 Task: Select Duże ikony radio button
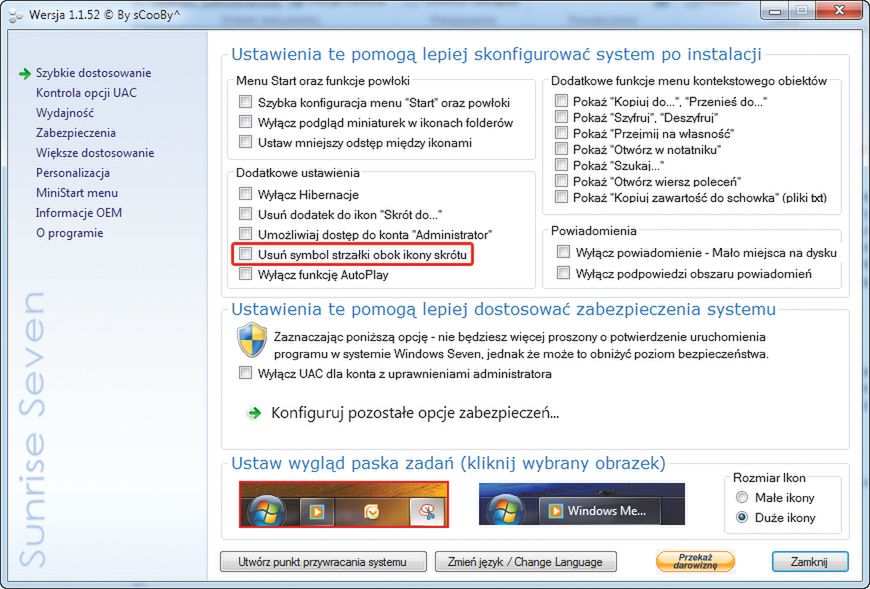point(742,517)
